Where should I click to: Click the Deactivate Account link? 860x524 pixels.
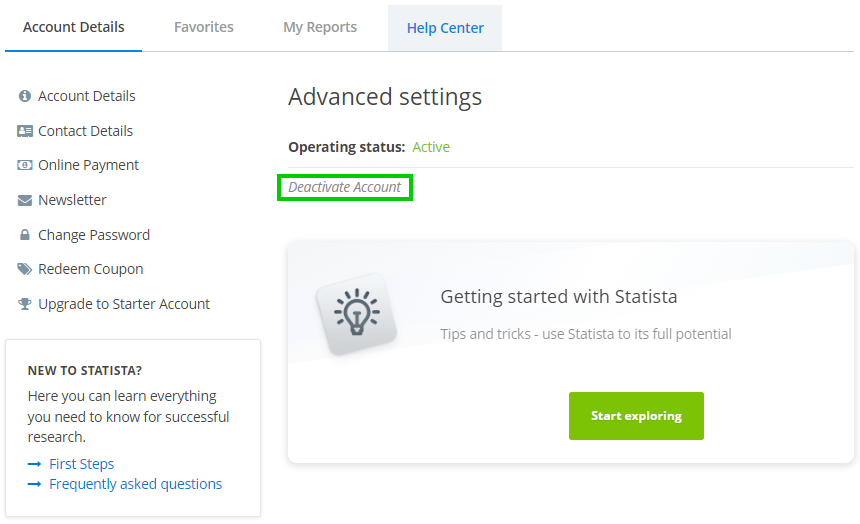(345, 187)
